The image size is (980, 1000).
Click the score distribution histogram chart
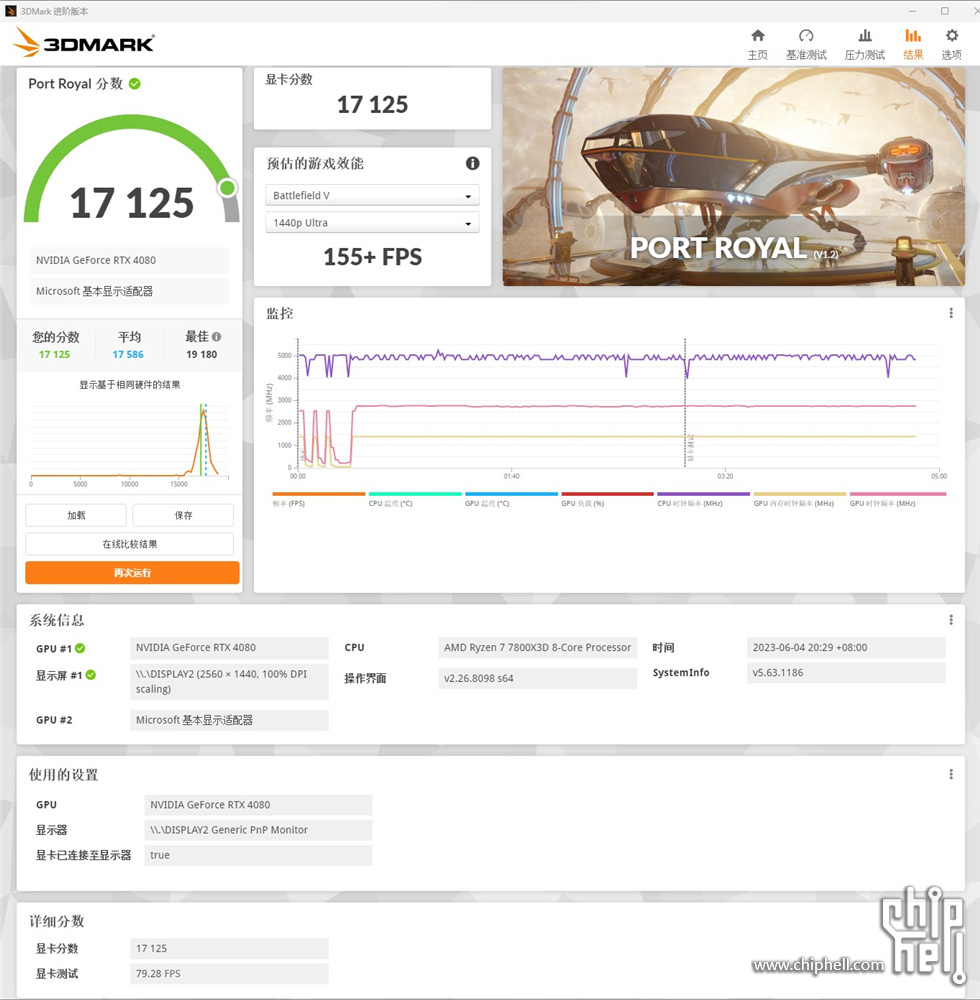(x=129, y=443)
